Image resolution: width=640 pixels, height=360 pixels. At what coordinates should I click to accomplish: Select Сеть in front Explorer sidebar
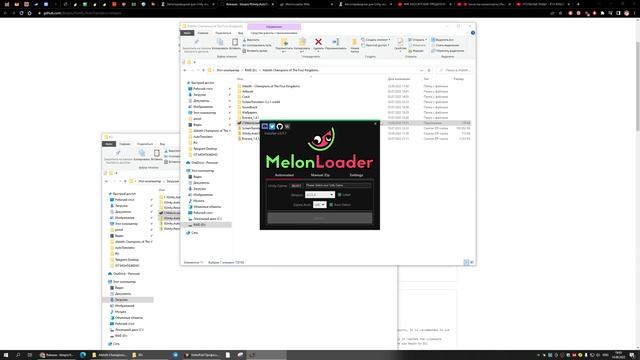tap(195, 233)
